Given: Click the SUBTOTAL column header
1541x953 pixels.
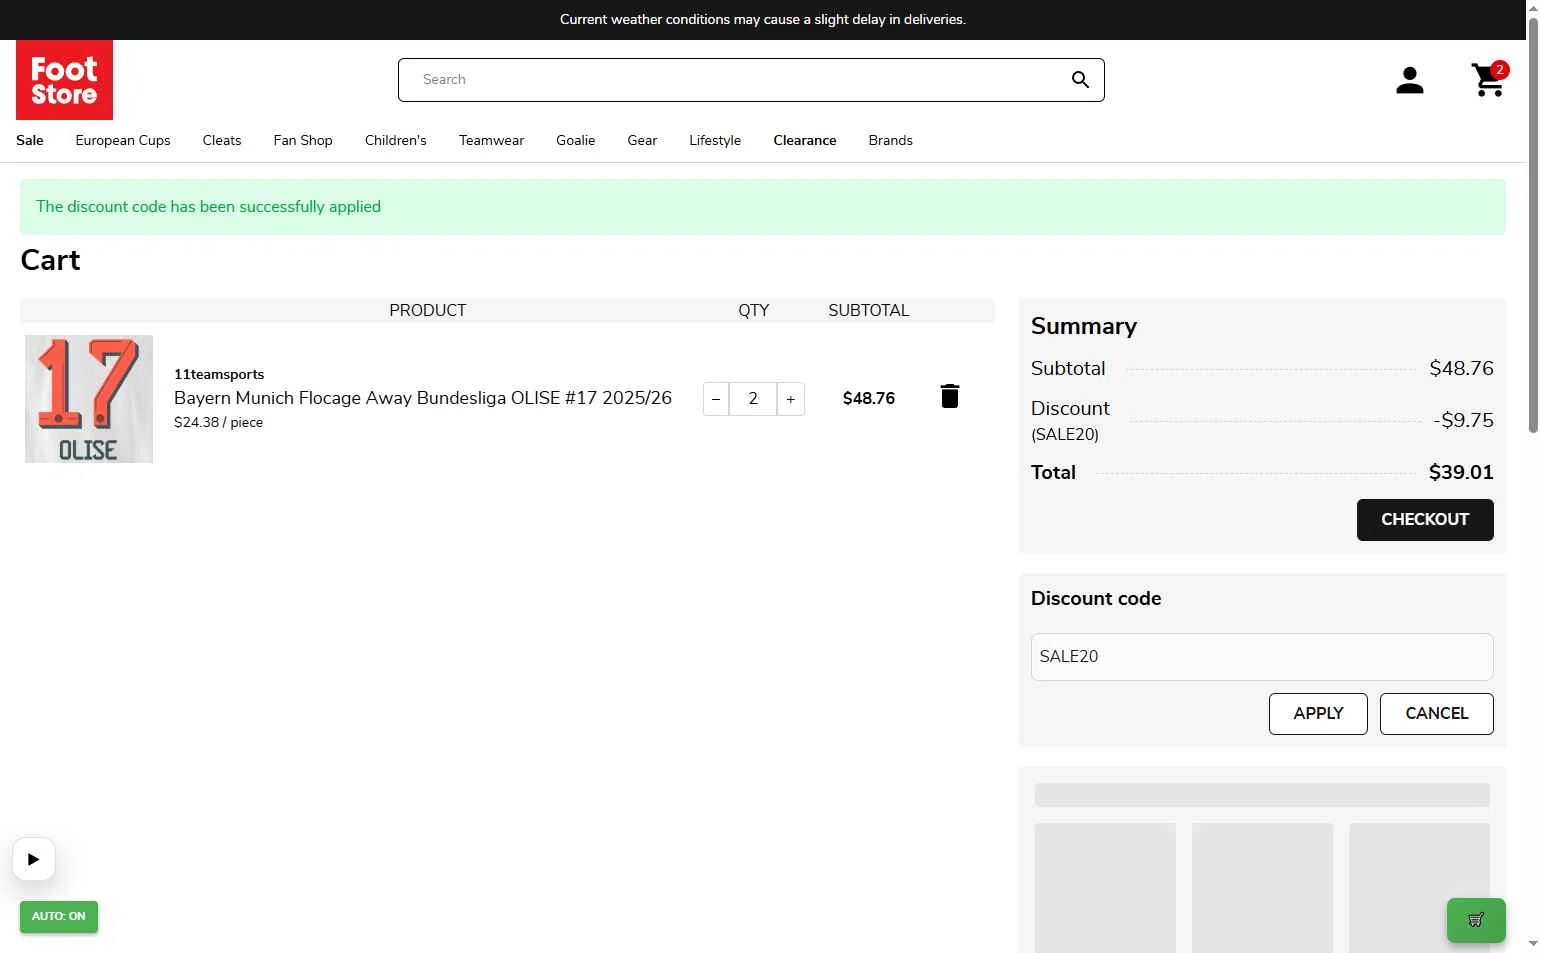Looking at the screenshot, I should click(869, 310).
